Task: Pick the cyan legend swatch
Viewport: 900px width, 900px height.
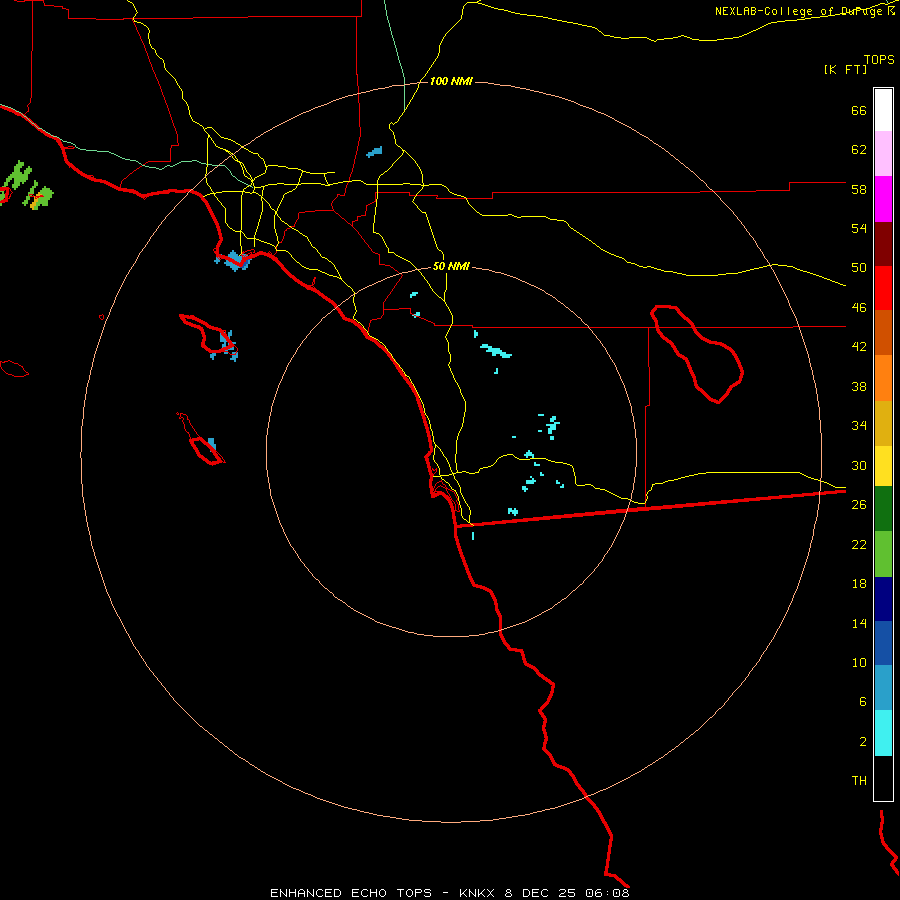Action: pyautogui.click(x=883, y=733)
